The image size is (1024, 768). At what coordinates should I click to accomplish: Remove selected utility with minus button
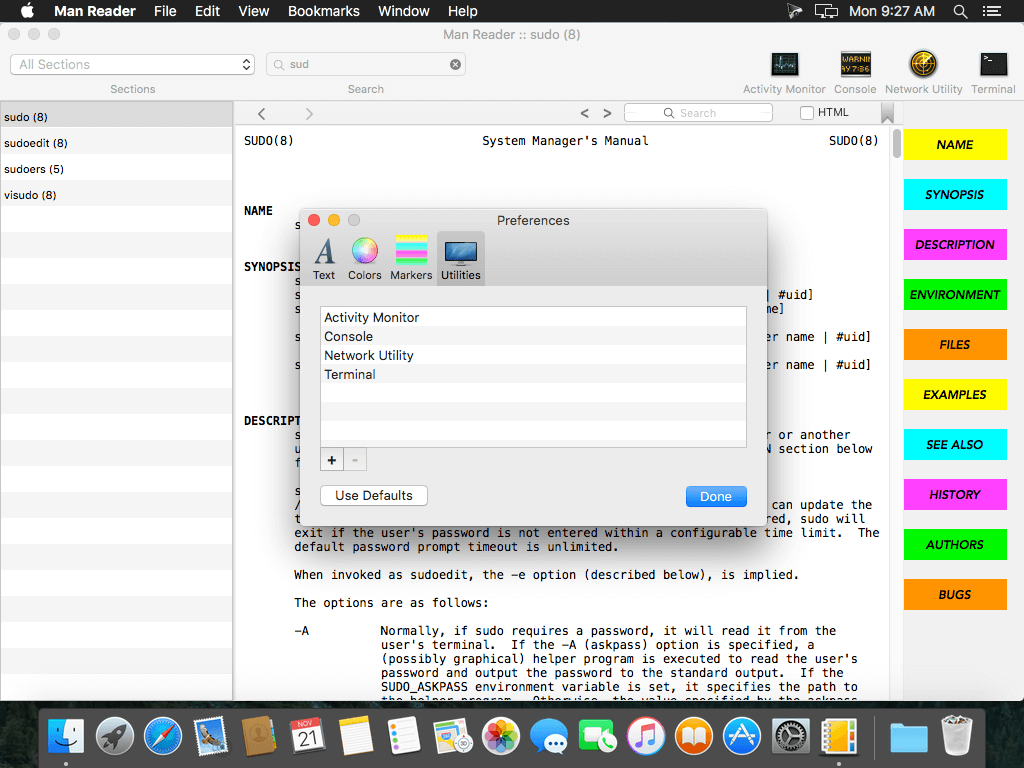tap(355, 460)
